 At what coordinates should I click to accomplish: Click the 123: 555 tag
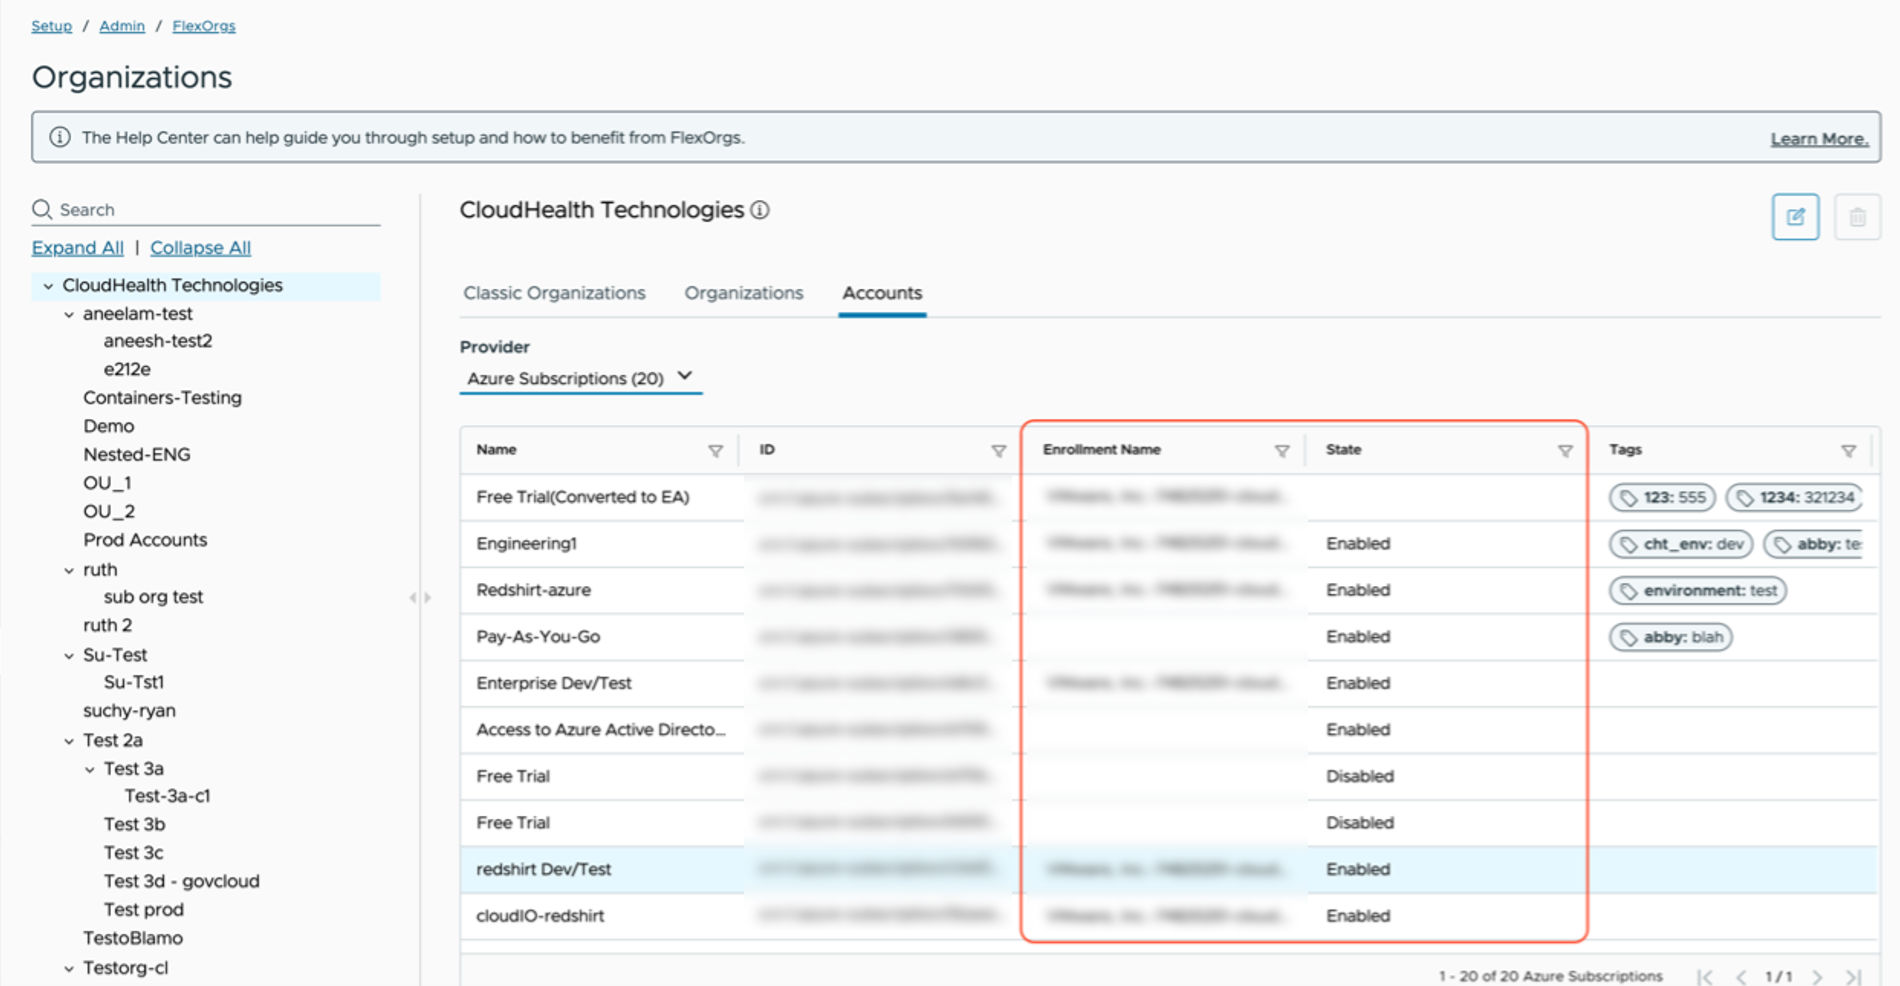point(1662,497)
